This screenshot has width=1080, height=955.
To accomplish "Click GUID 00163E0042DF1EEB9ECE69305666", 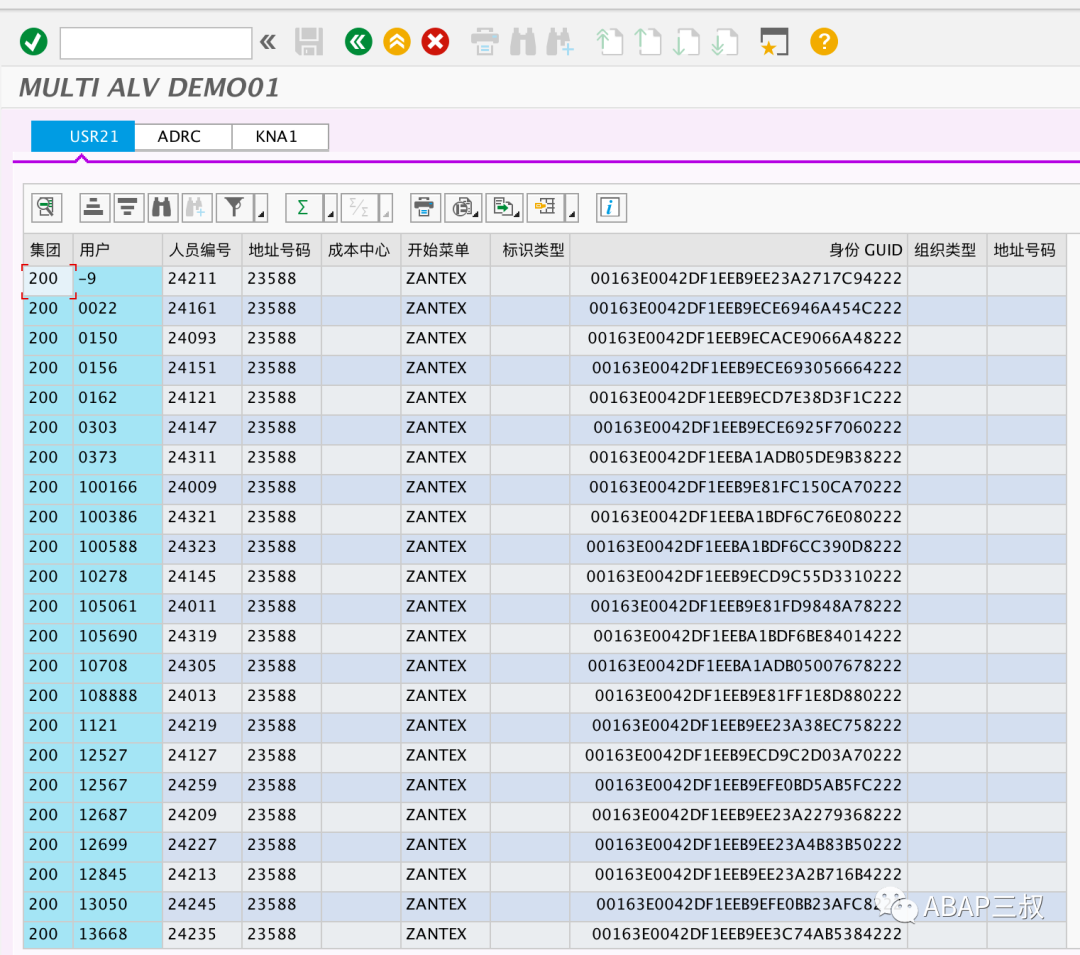I will click(738, 368).
